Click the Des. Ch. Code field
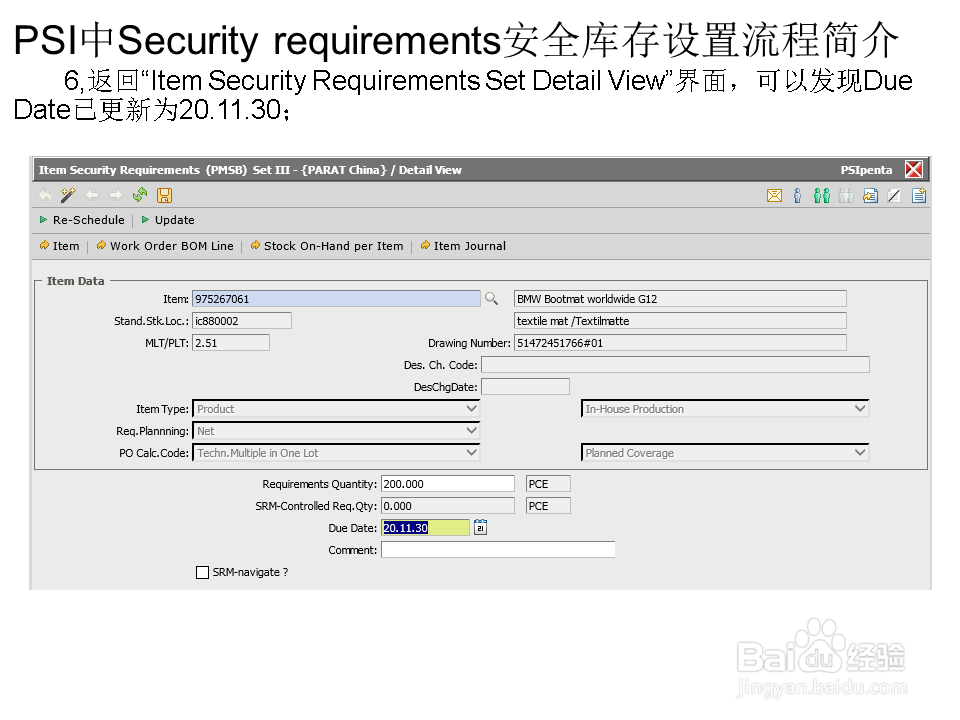 coord(675,365)
